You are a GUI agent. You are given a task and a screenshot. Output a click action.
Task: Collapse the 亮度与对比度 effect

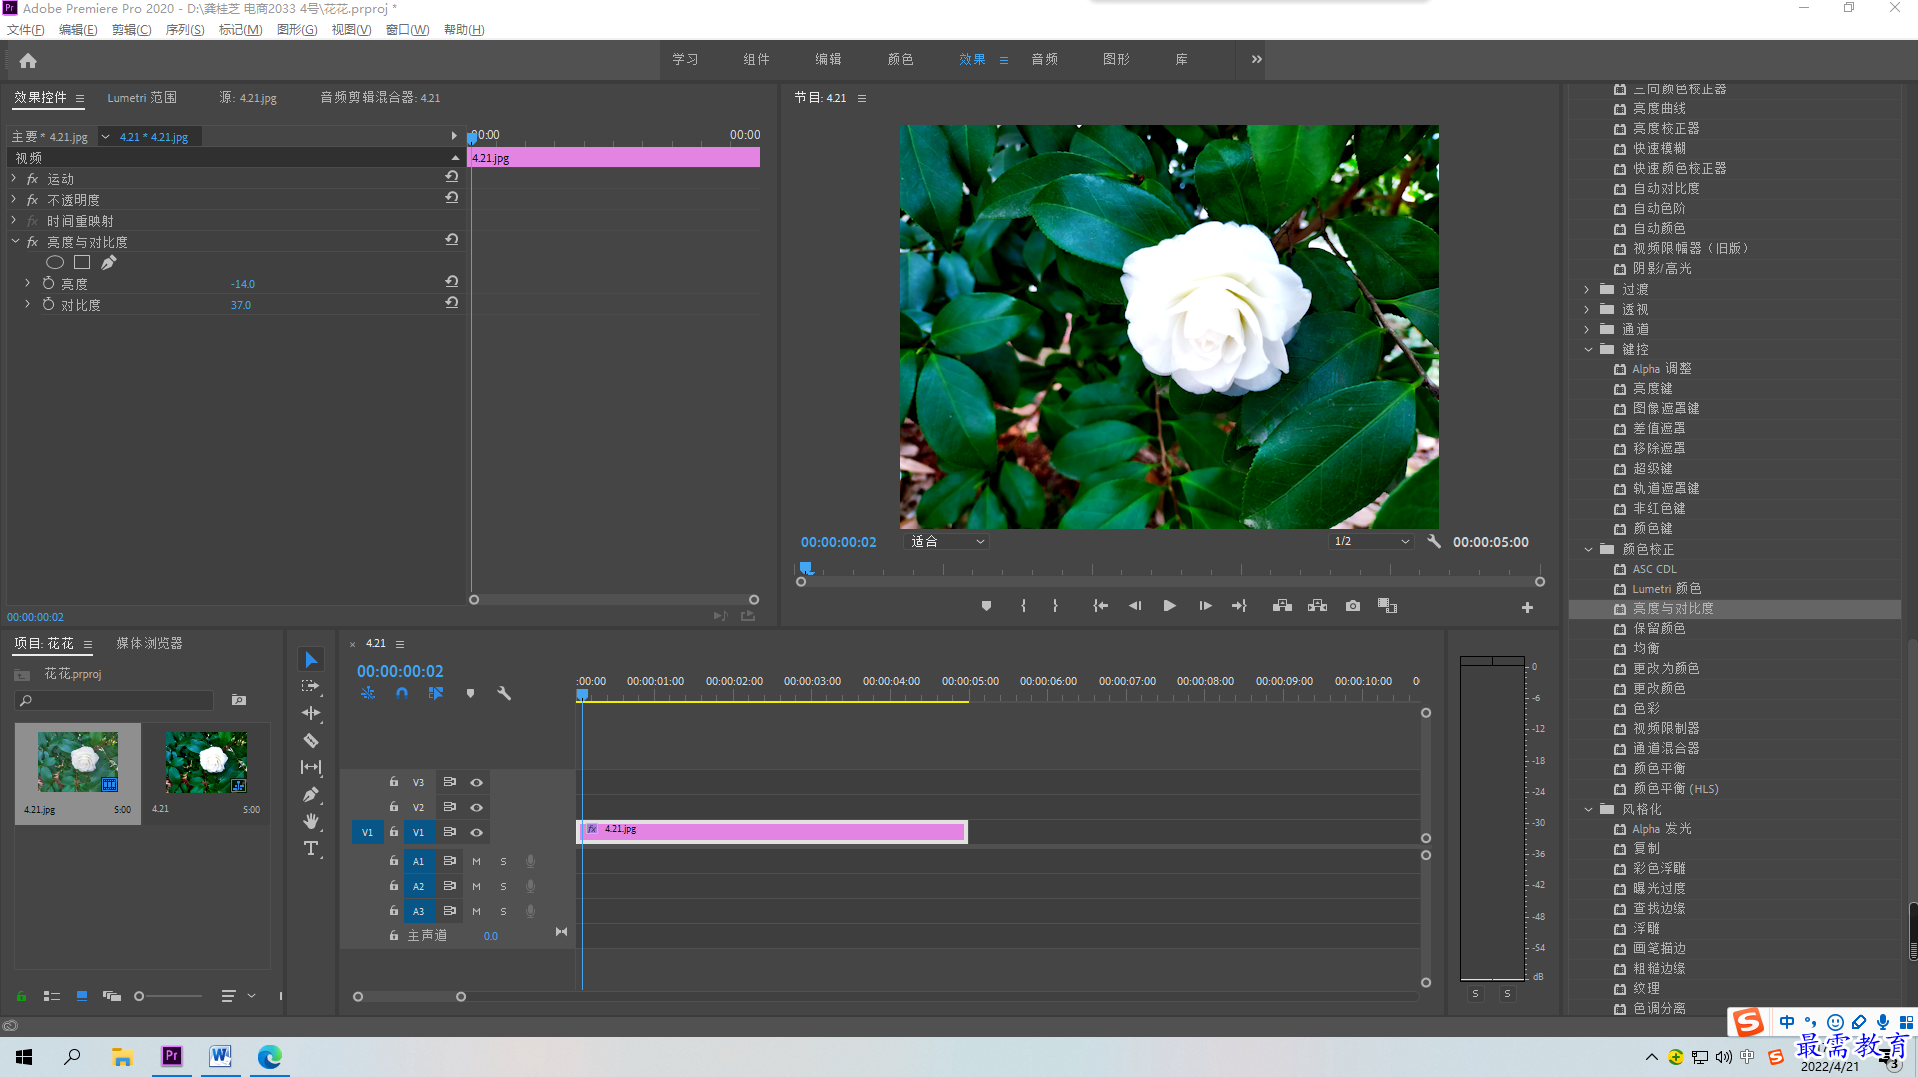[15, 241]
